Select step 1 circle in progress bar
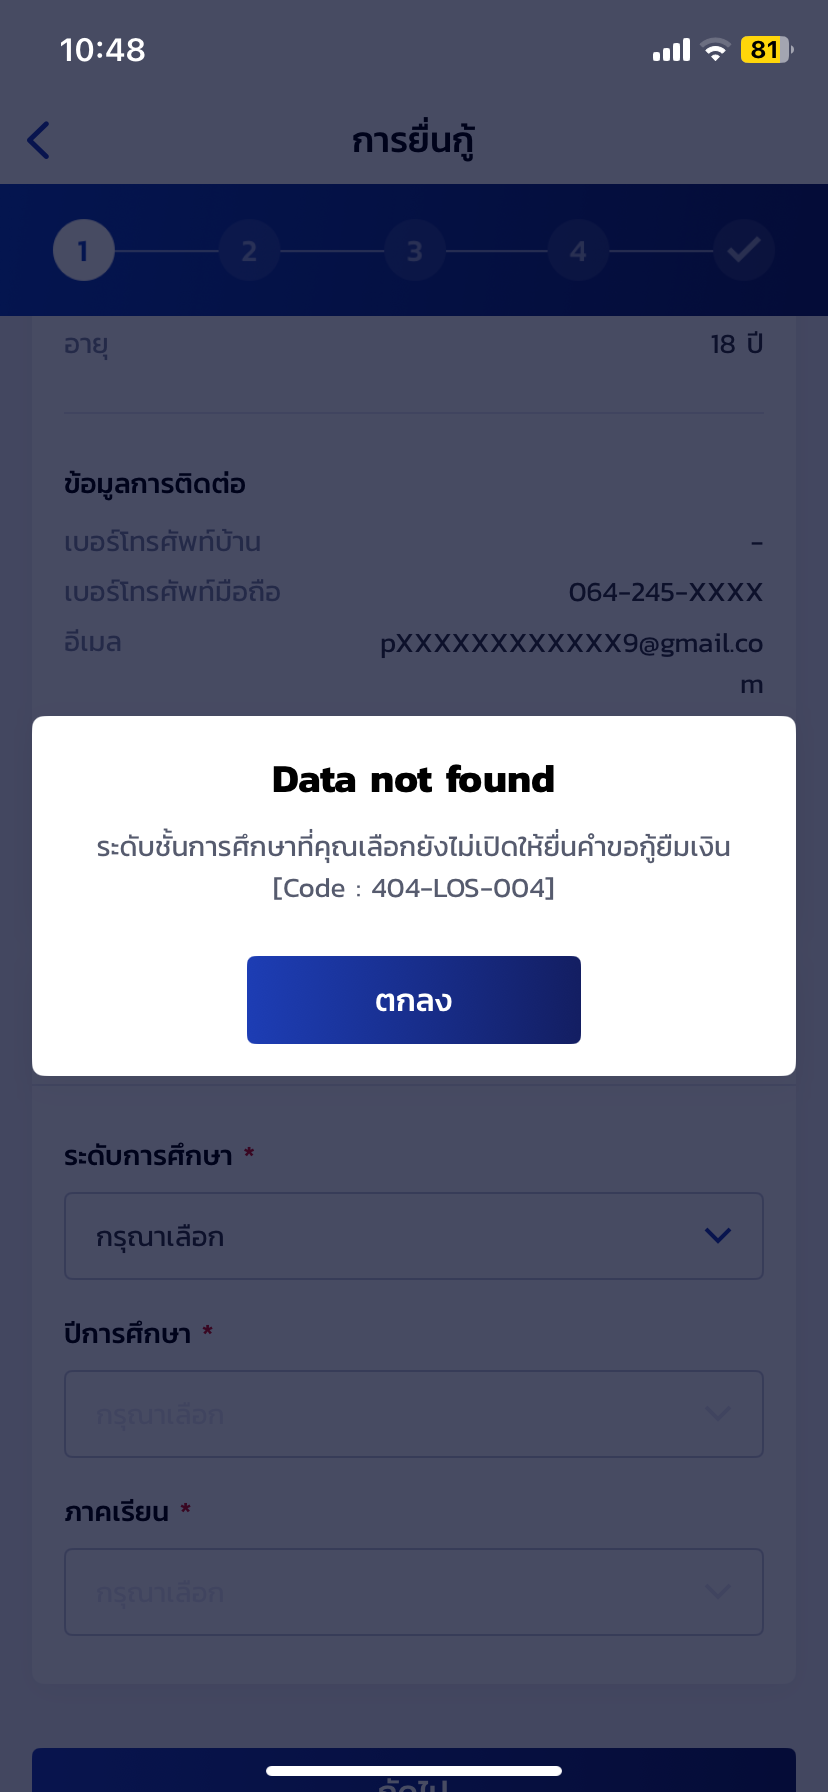The width and height of the screenshot is (828, 1792). pyautogui.click(x=83, y=250)
